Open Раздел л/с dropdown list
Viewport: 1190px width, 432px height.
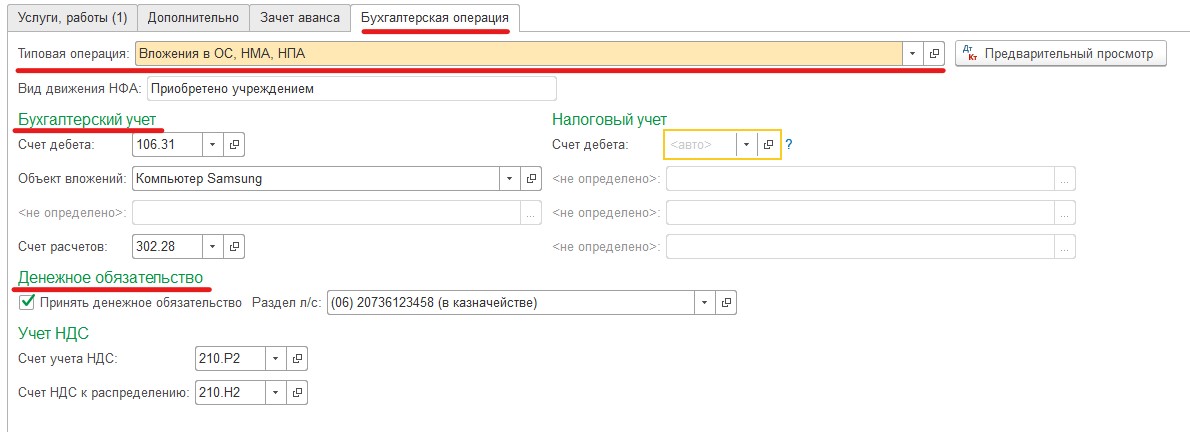click(x=705, y=303)
